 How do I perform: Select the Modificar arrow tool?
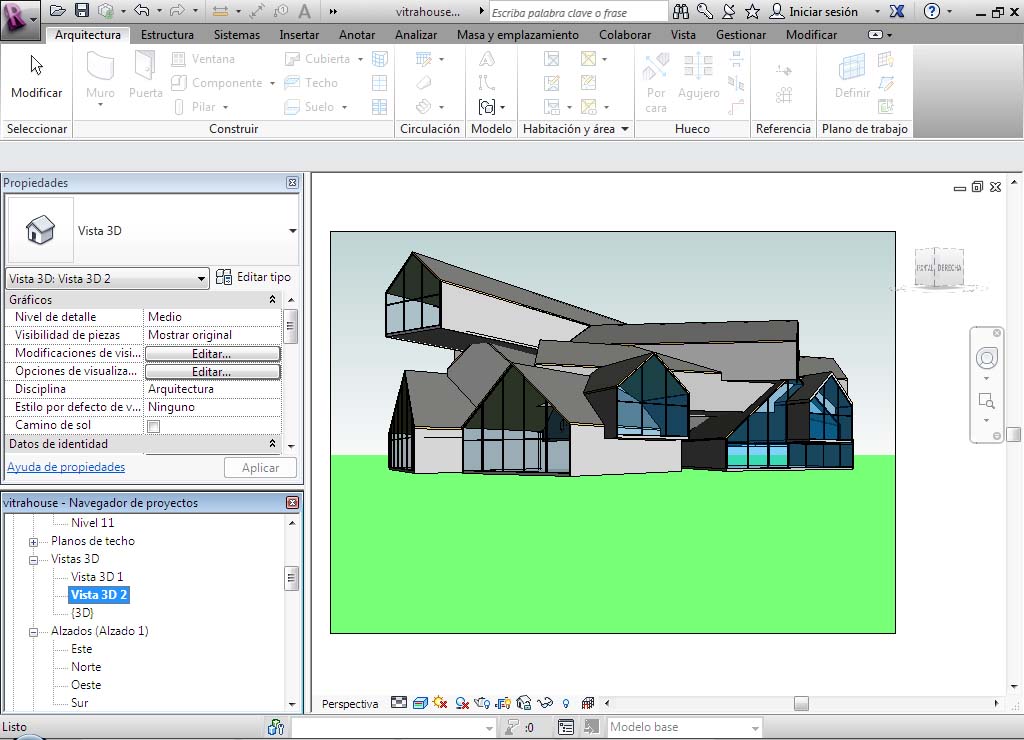point(36,77)
